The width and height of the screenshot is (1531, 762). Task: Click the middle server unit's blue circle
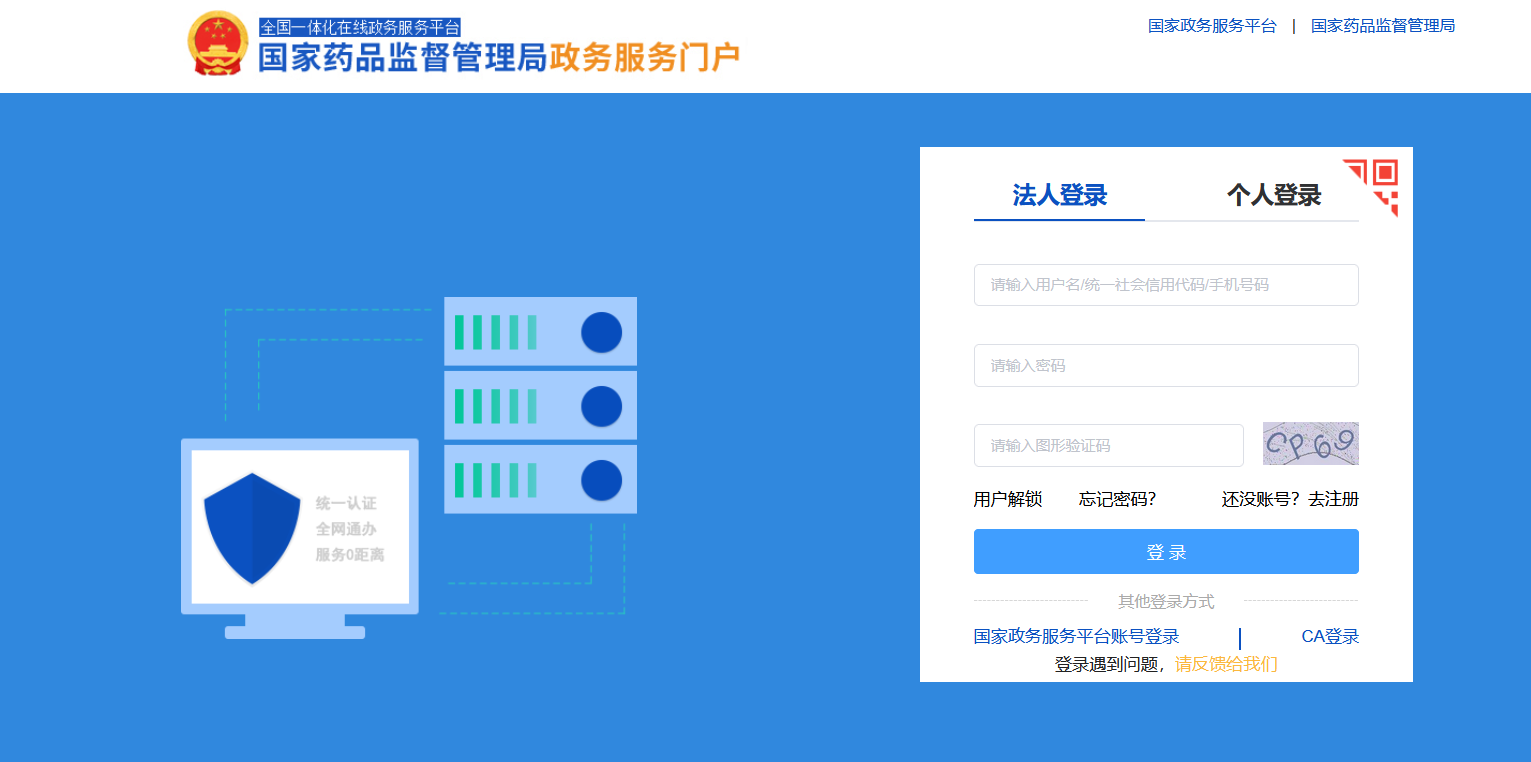pos(601,406)
